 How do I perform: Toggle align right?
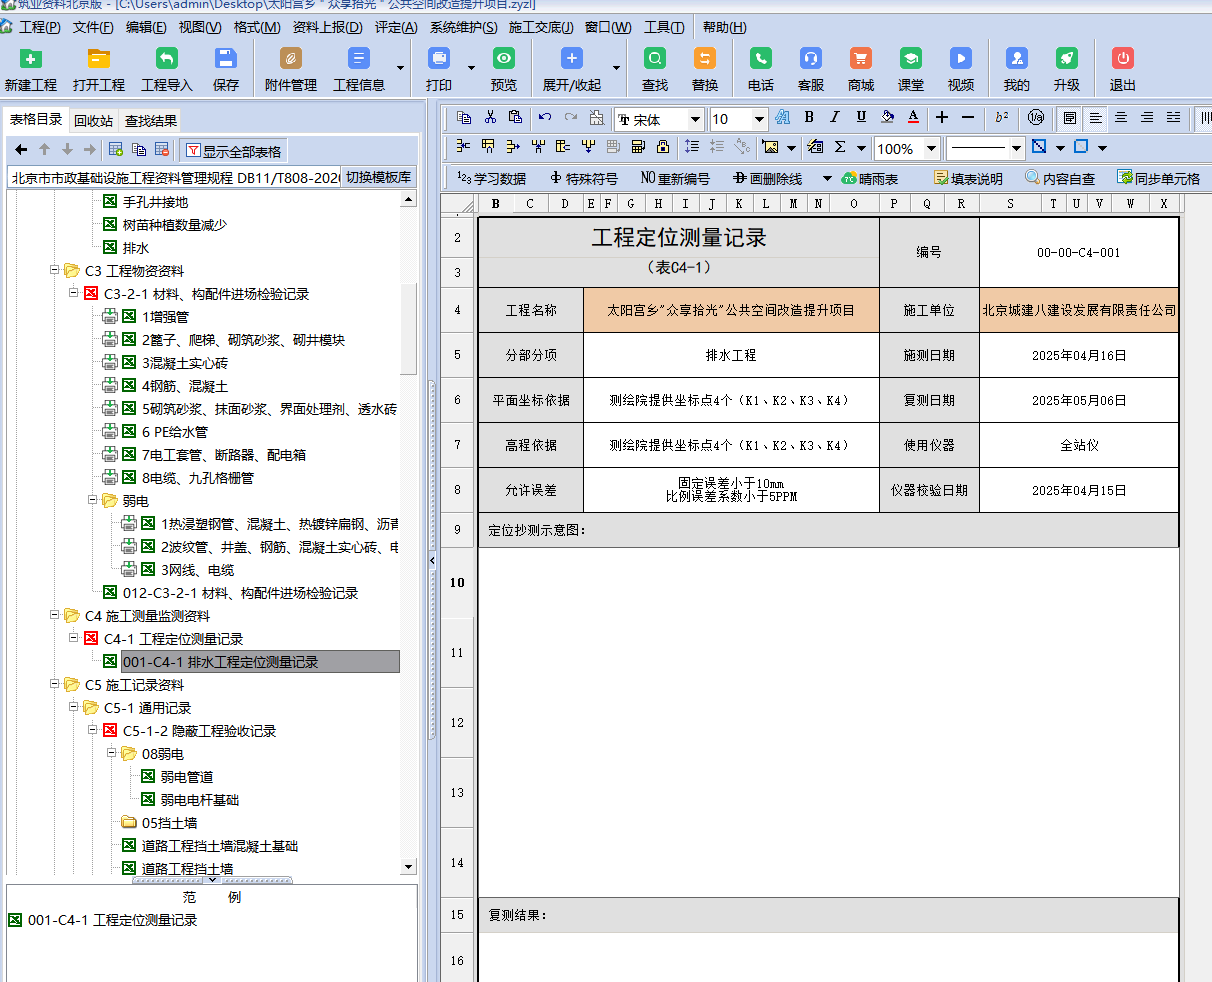tap(1147, 118)
